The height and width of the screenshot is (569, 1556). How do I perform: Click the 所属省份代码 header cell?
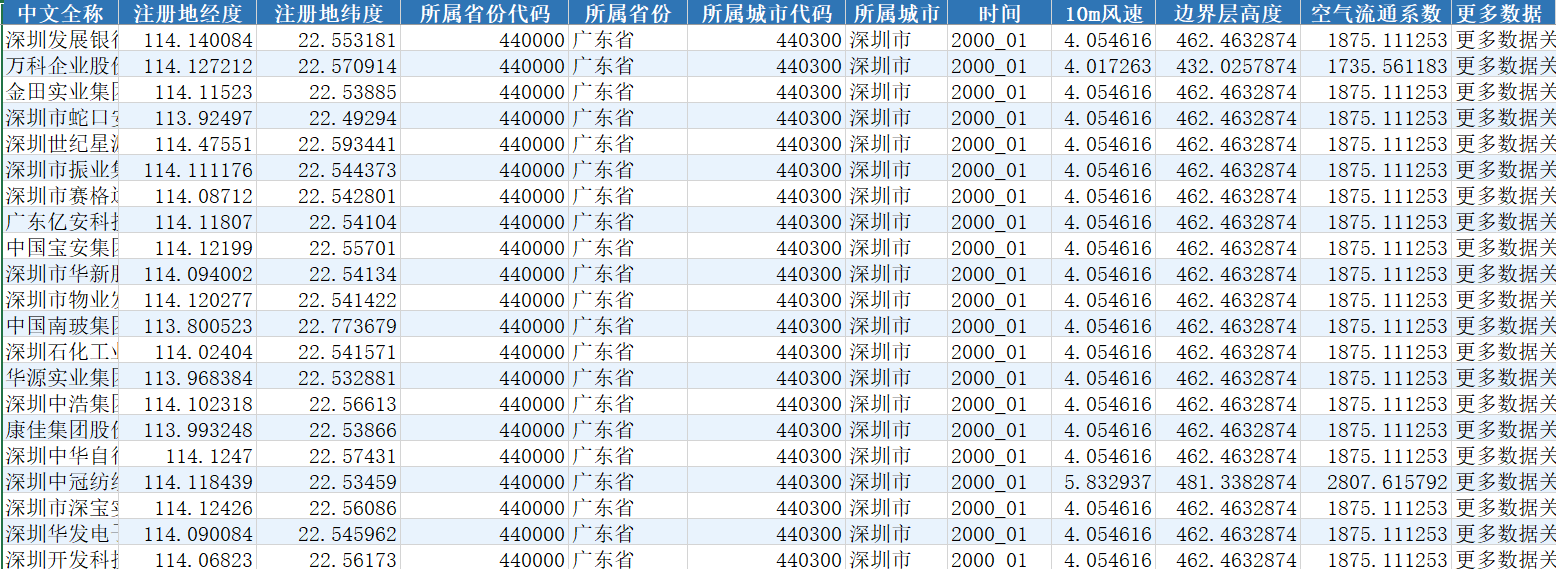point(484,14)
